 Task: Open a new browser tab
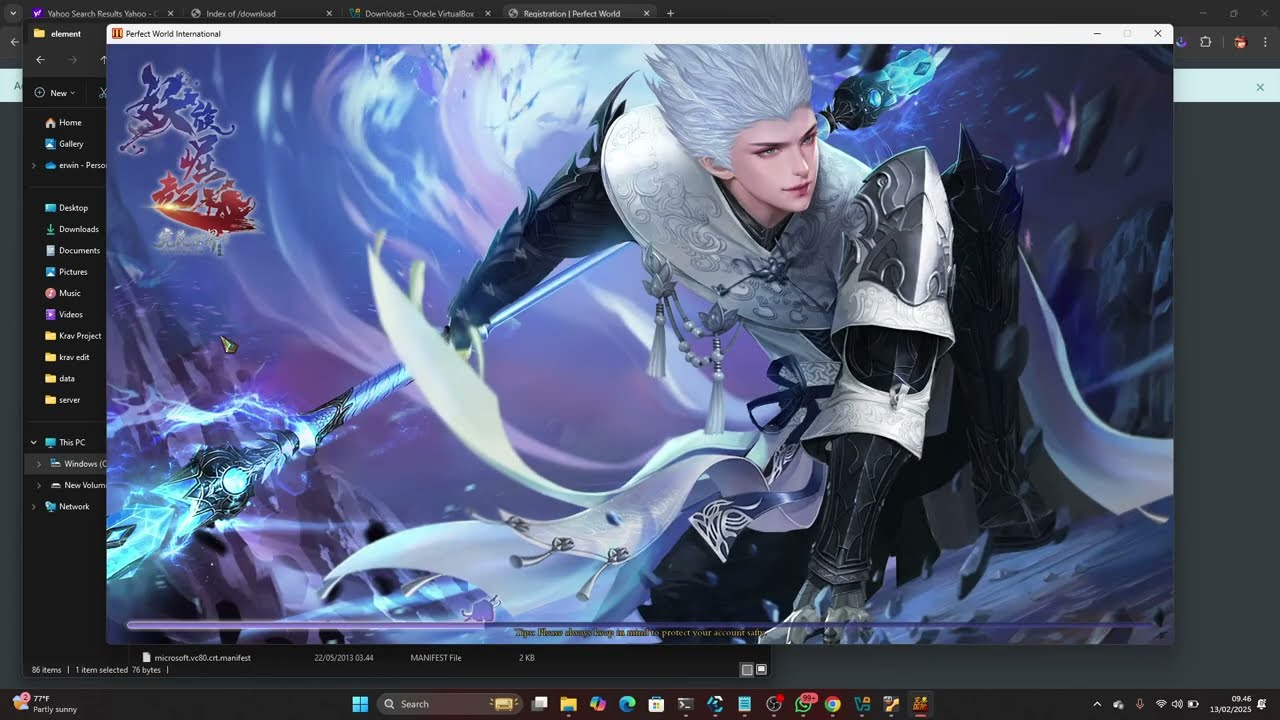tap(670, 13)
